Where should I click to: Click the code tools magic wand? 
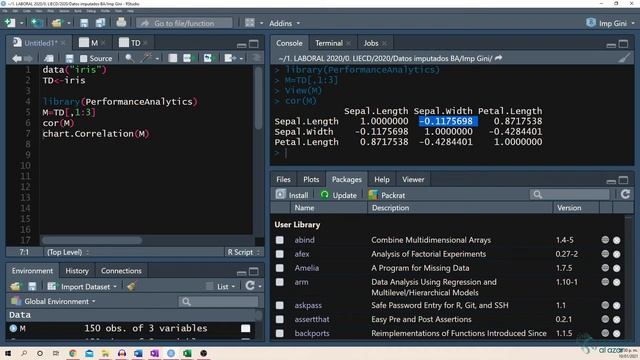146,58
